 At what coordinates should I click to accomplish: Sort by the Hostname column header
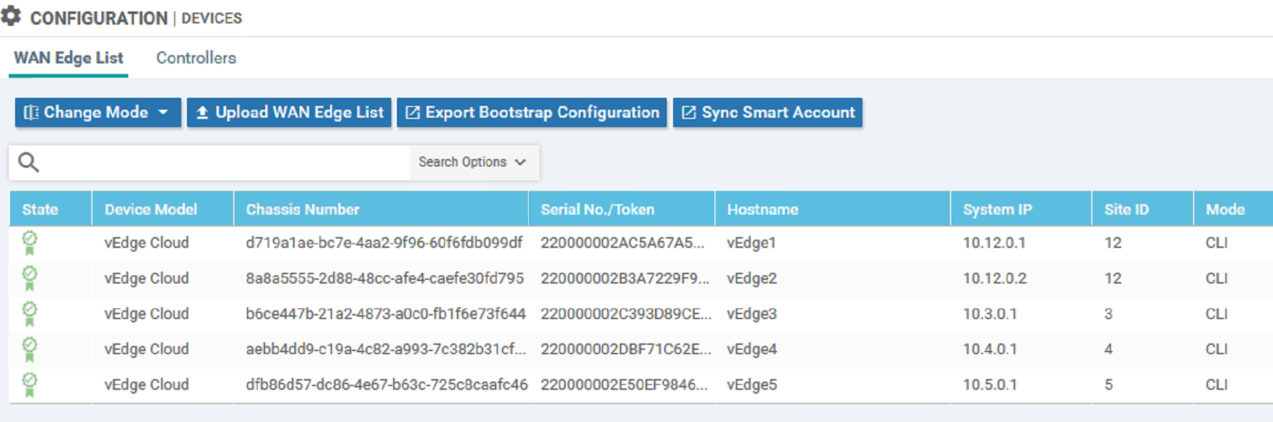pyautogui.click(x=763, y=209)
